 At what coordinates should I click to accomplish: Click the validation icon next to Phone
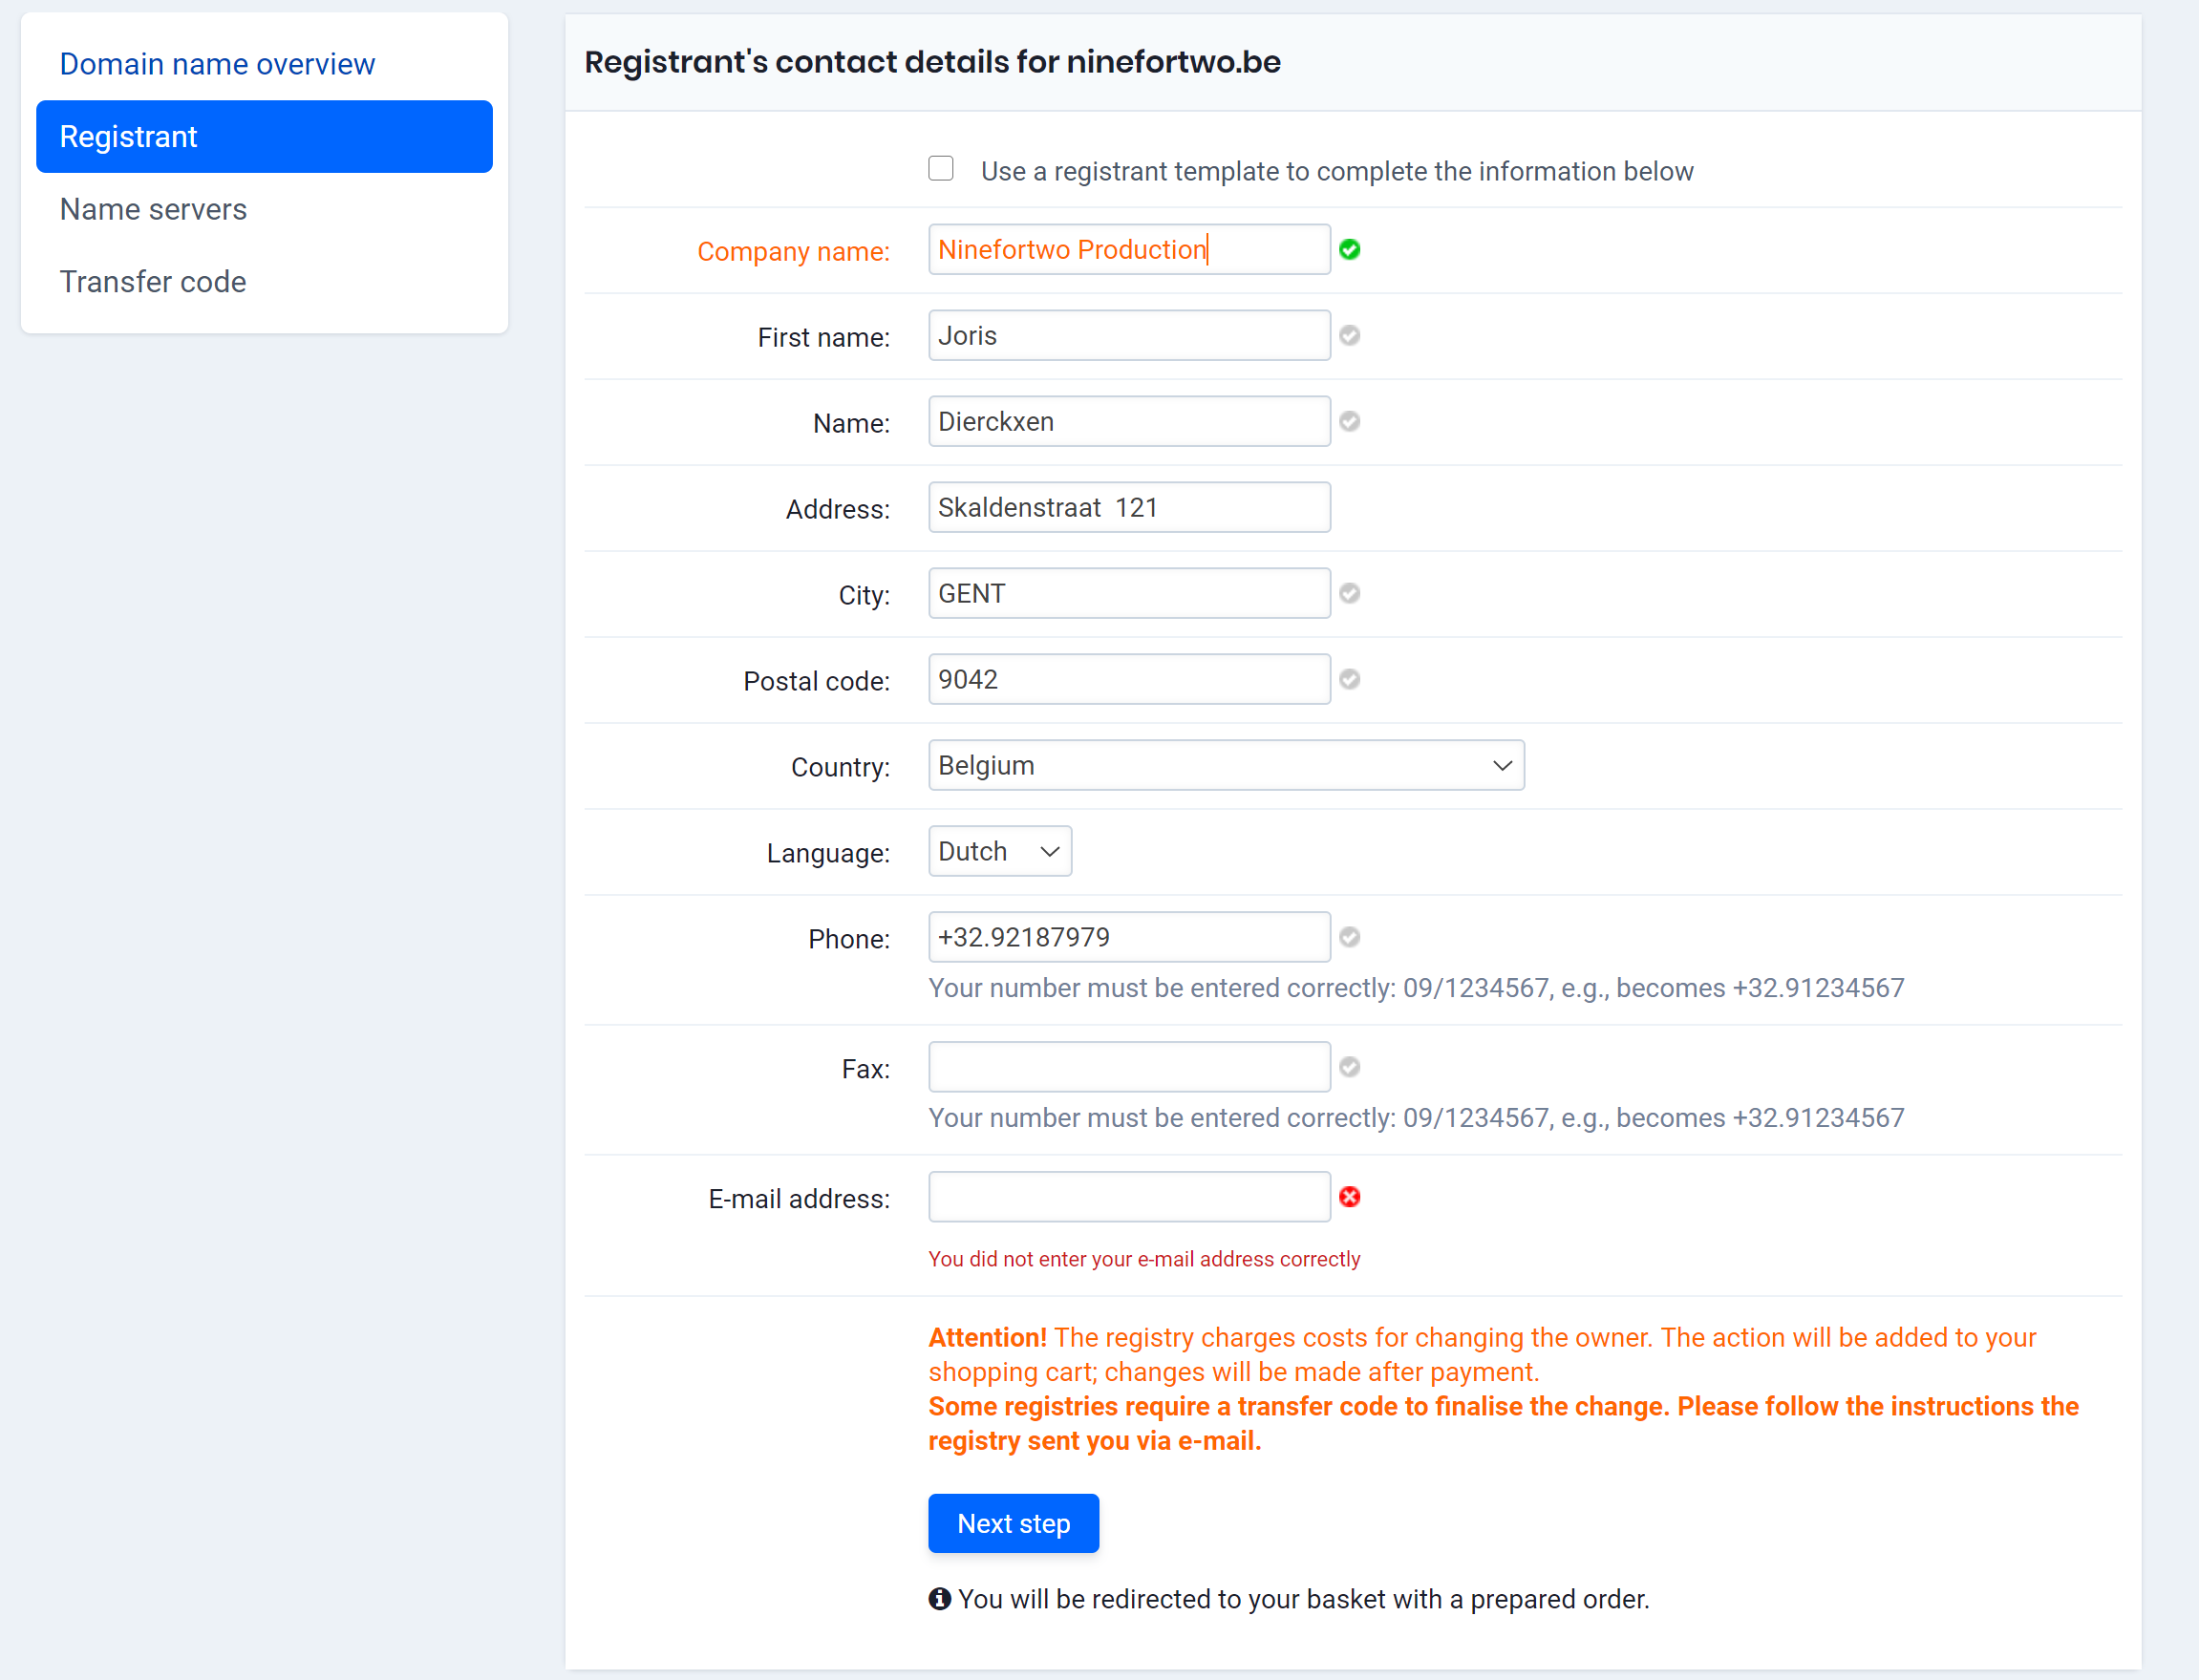coord(1351,937)
